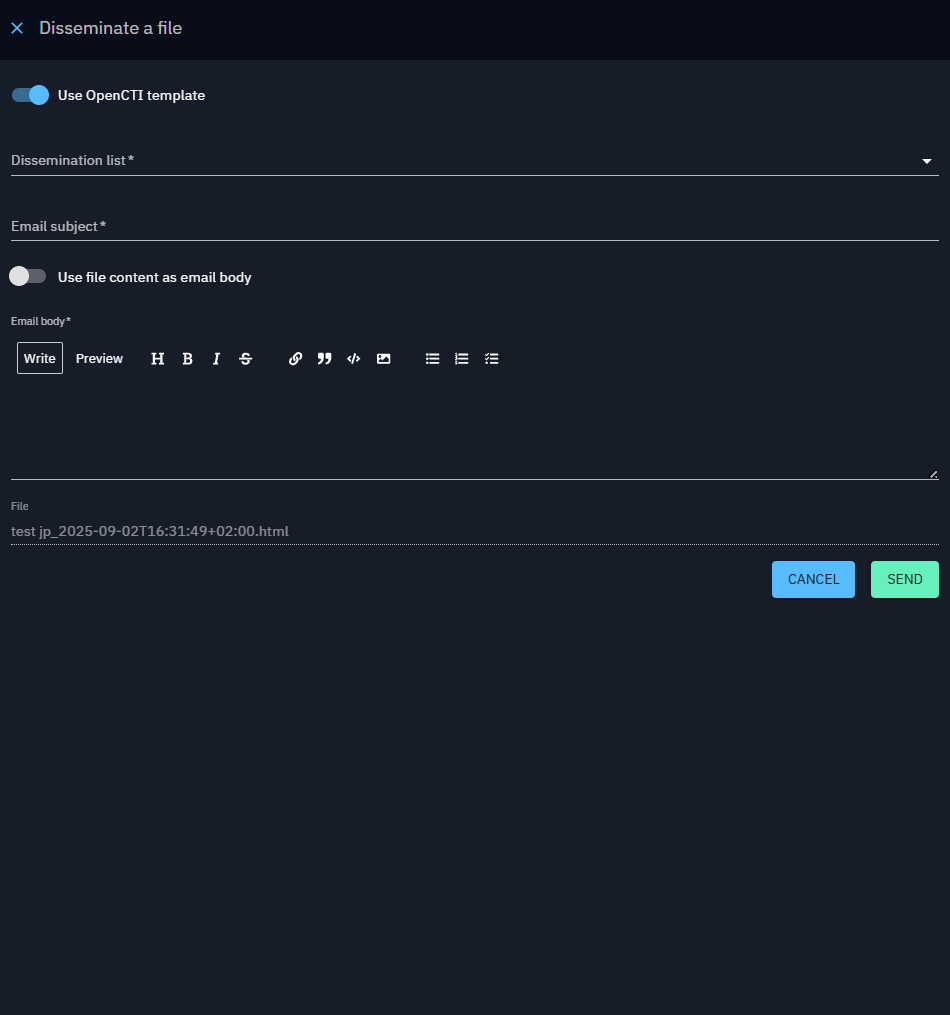Disable the Use OpenCTI template switch
The height and width of the screenshot is (1015, 950).
[x=30, y=95]
